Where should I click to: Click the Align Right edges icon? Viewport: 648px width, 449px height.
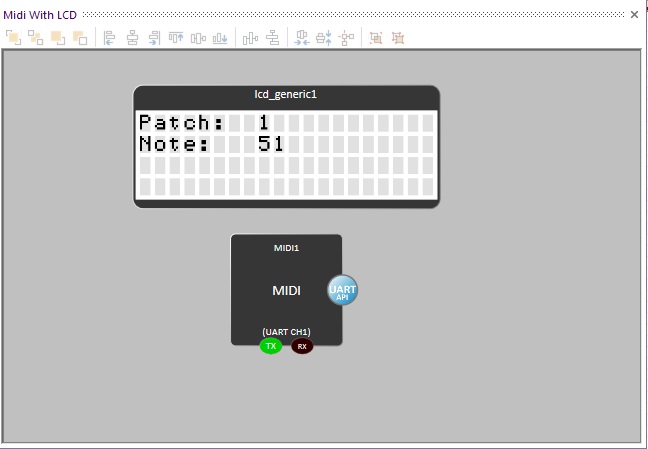pyautogui.click(x=154, y=38)
